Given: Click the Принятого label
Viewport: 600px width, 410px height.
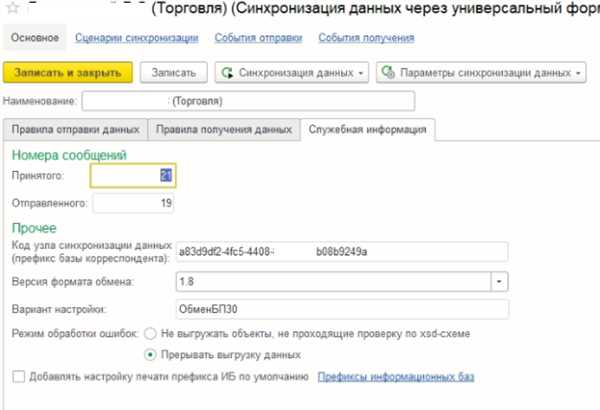Looking at the screenshot, I should (38, 176).
